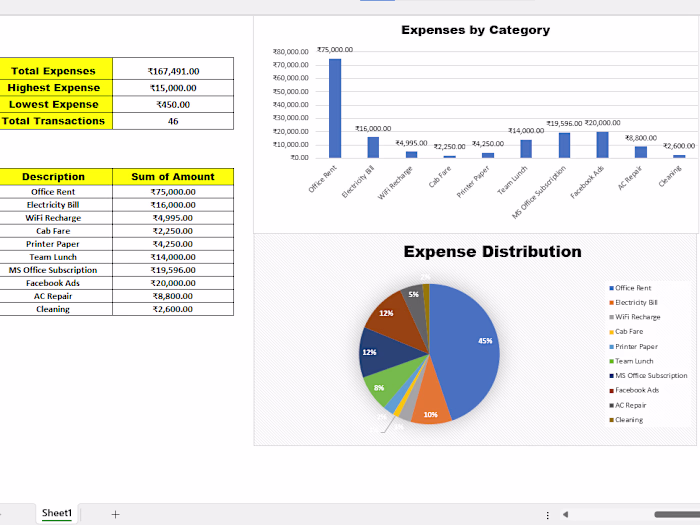Image resolution: width=700 pixels, height=525 pixels.
Task: Select MS Office Subscription legend entry
Action: pos(648,376)
